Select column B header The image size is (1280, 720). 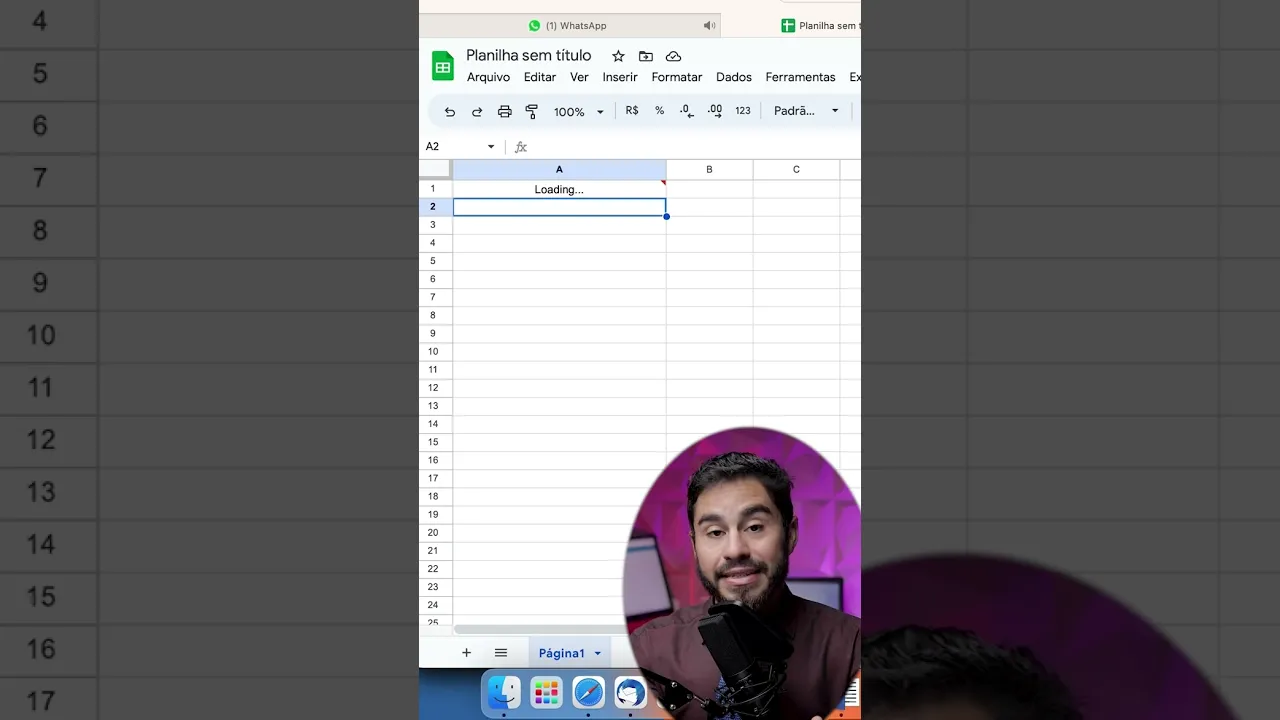click(710, 169)
